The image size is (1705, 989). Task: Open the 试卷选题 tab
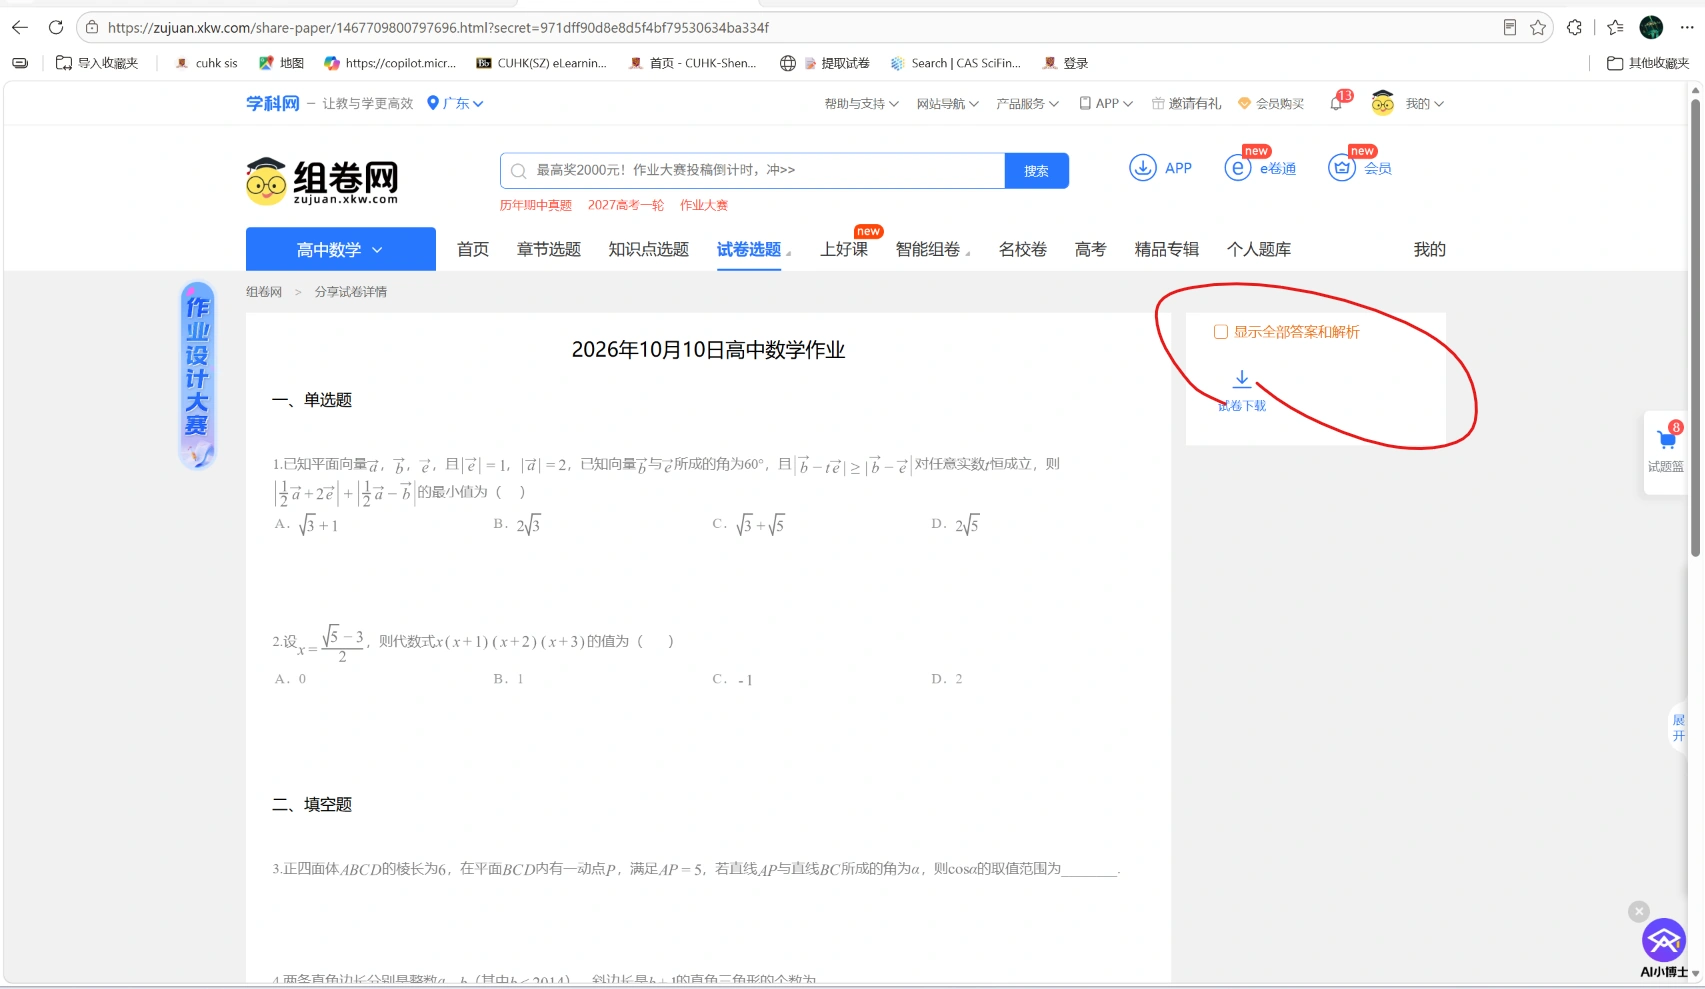coord(748,249)
